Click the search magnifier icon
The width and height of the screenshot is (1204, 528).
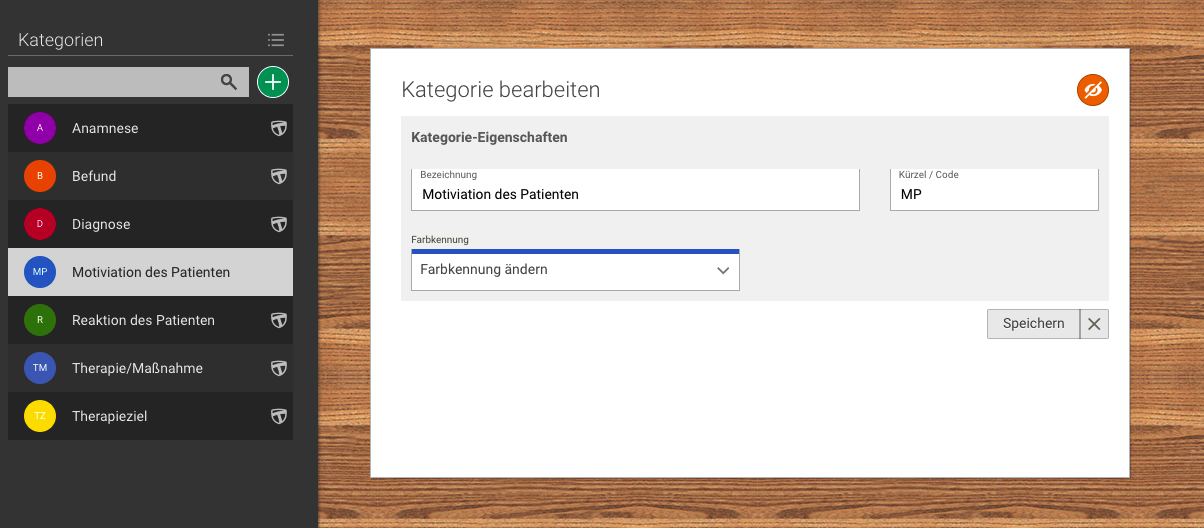pos(229,82)
